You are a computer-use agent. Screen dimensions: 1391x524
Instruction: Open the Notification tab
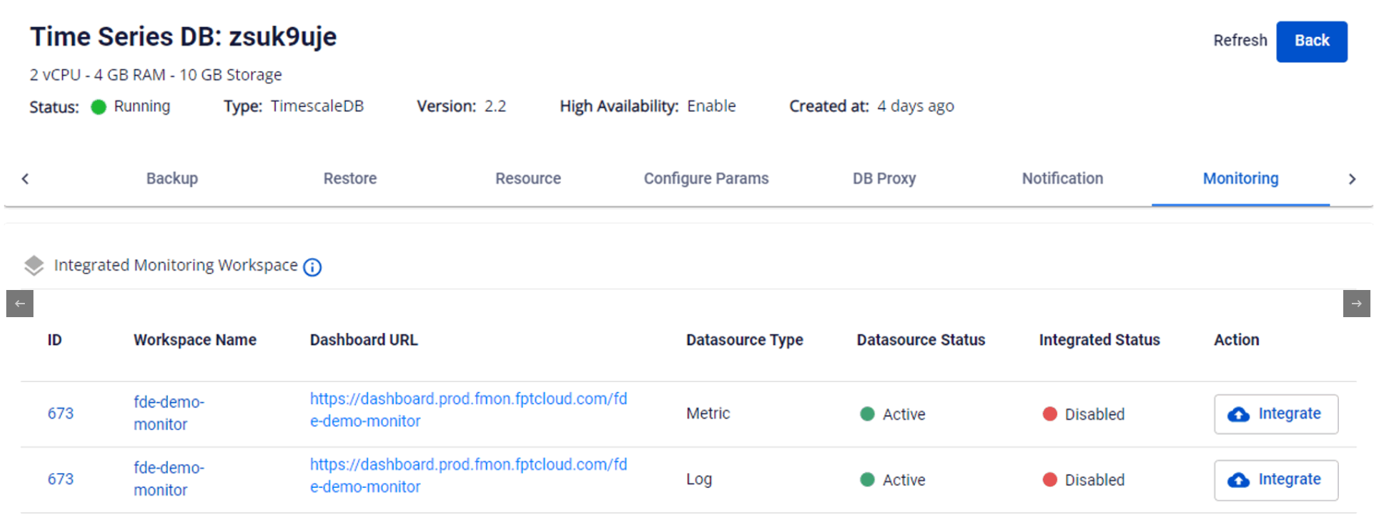pos(1062,179)
